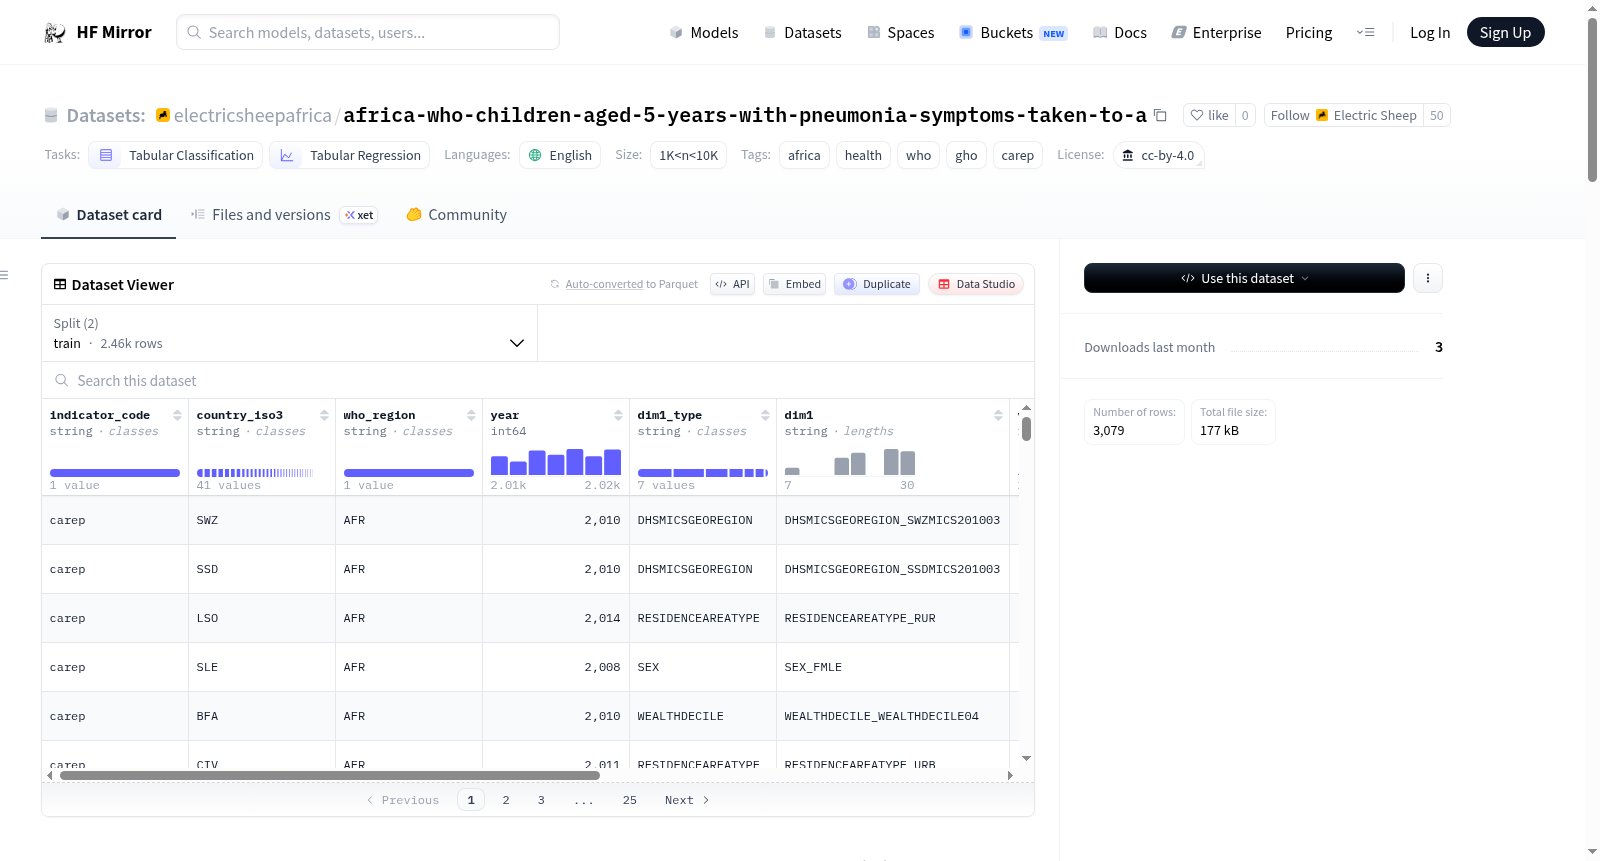
Task: Open the Models page
Action: click(704, 33)
